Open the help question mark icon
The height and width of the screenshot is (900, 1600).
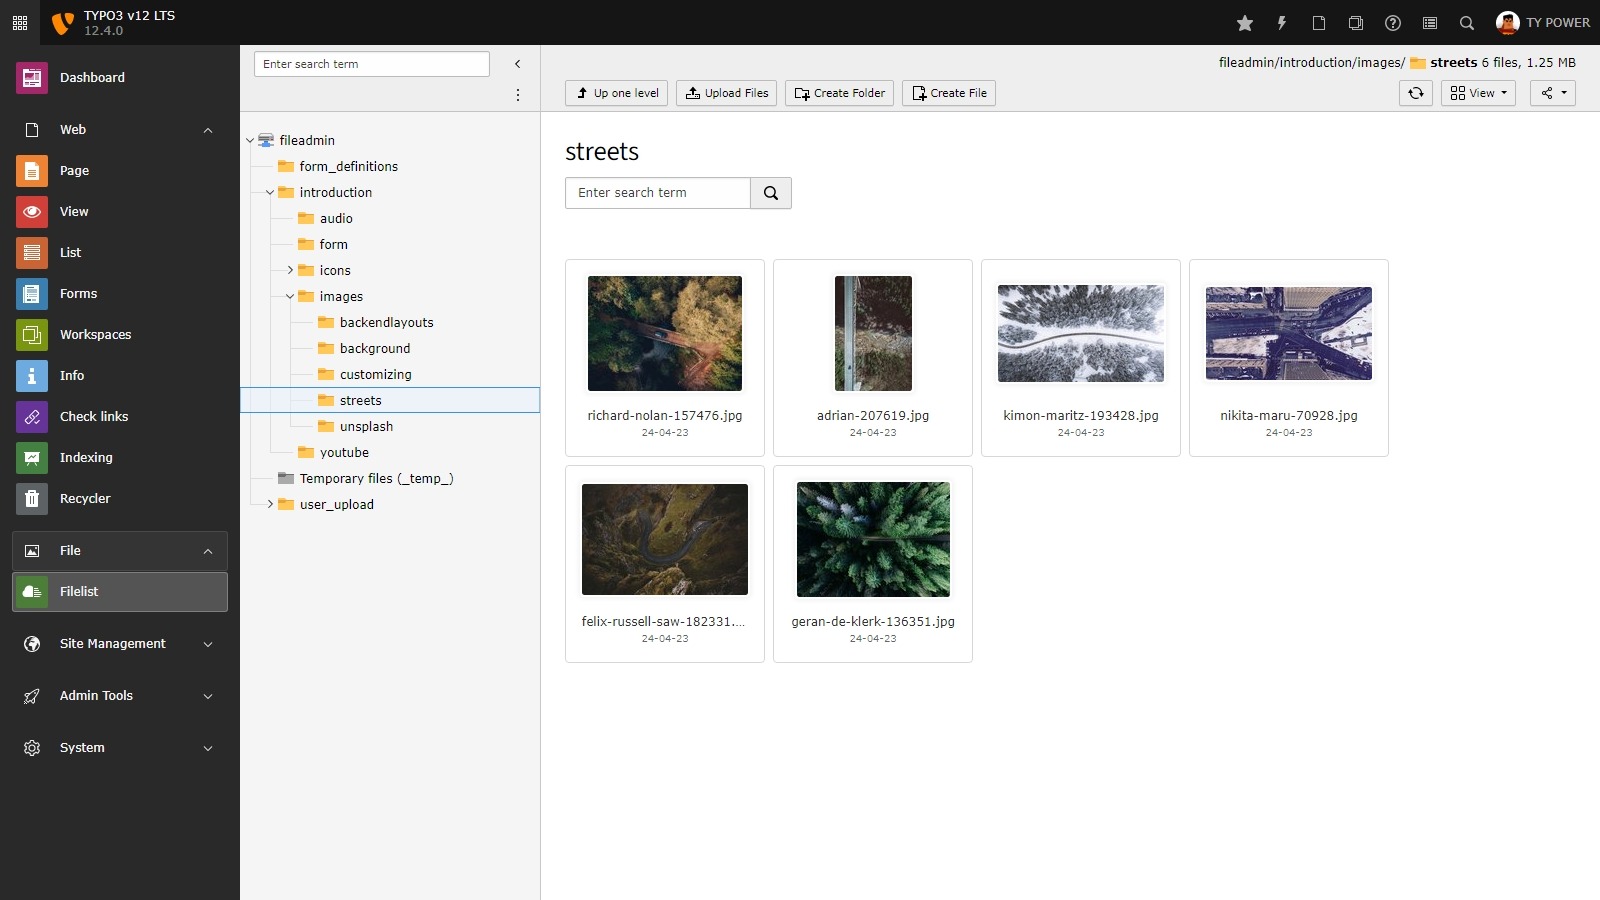[1393, 23]
